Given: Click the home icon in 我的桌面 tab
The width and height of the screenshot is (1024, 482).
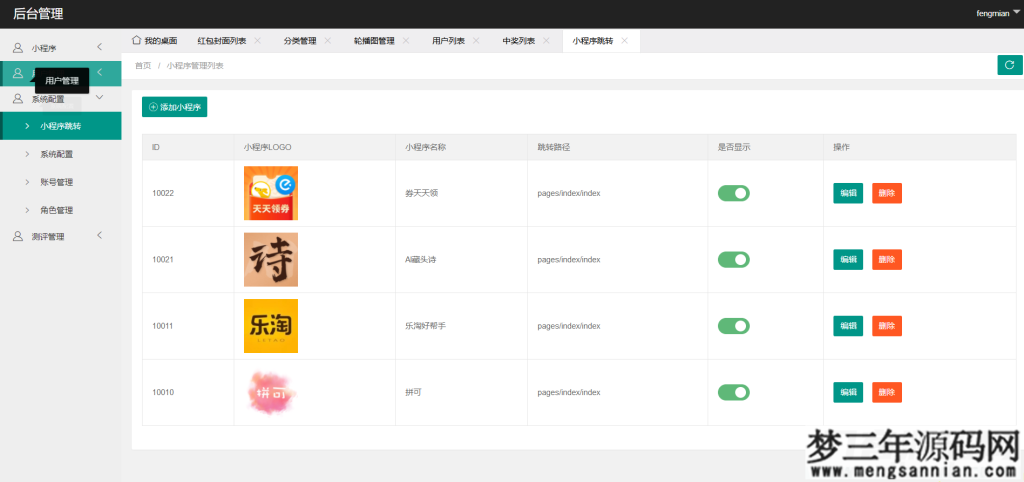Looking at the screenshot, I should [x=136, y=40].
